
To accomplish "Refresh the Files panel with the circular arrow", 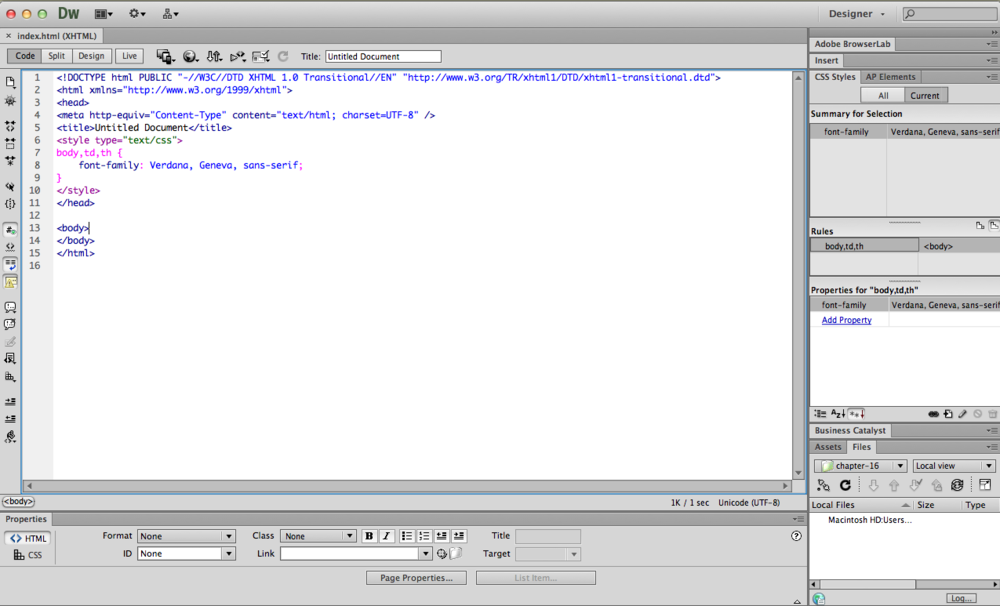I will pos(845,484).
